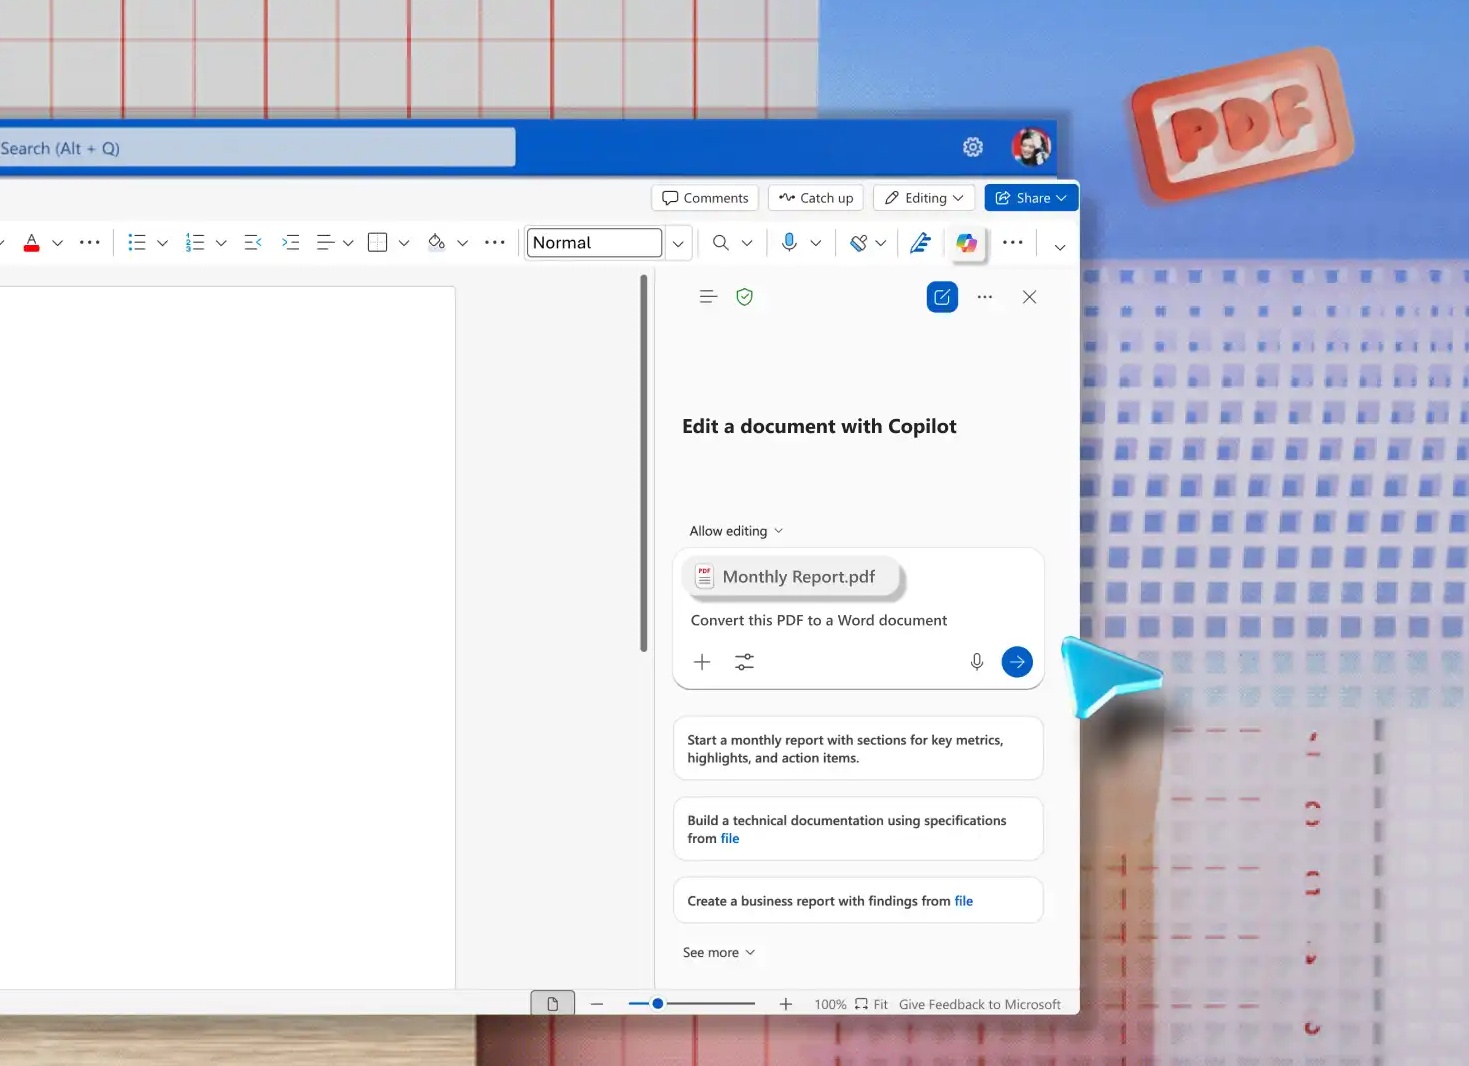Viewport: 1469px width, 1066px height.
Task: Apply bulleted list formatting
Action: pyautogui.click(x=137, y=243)
